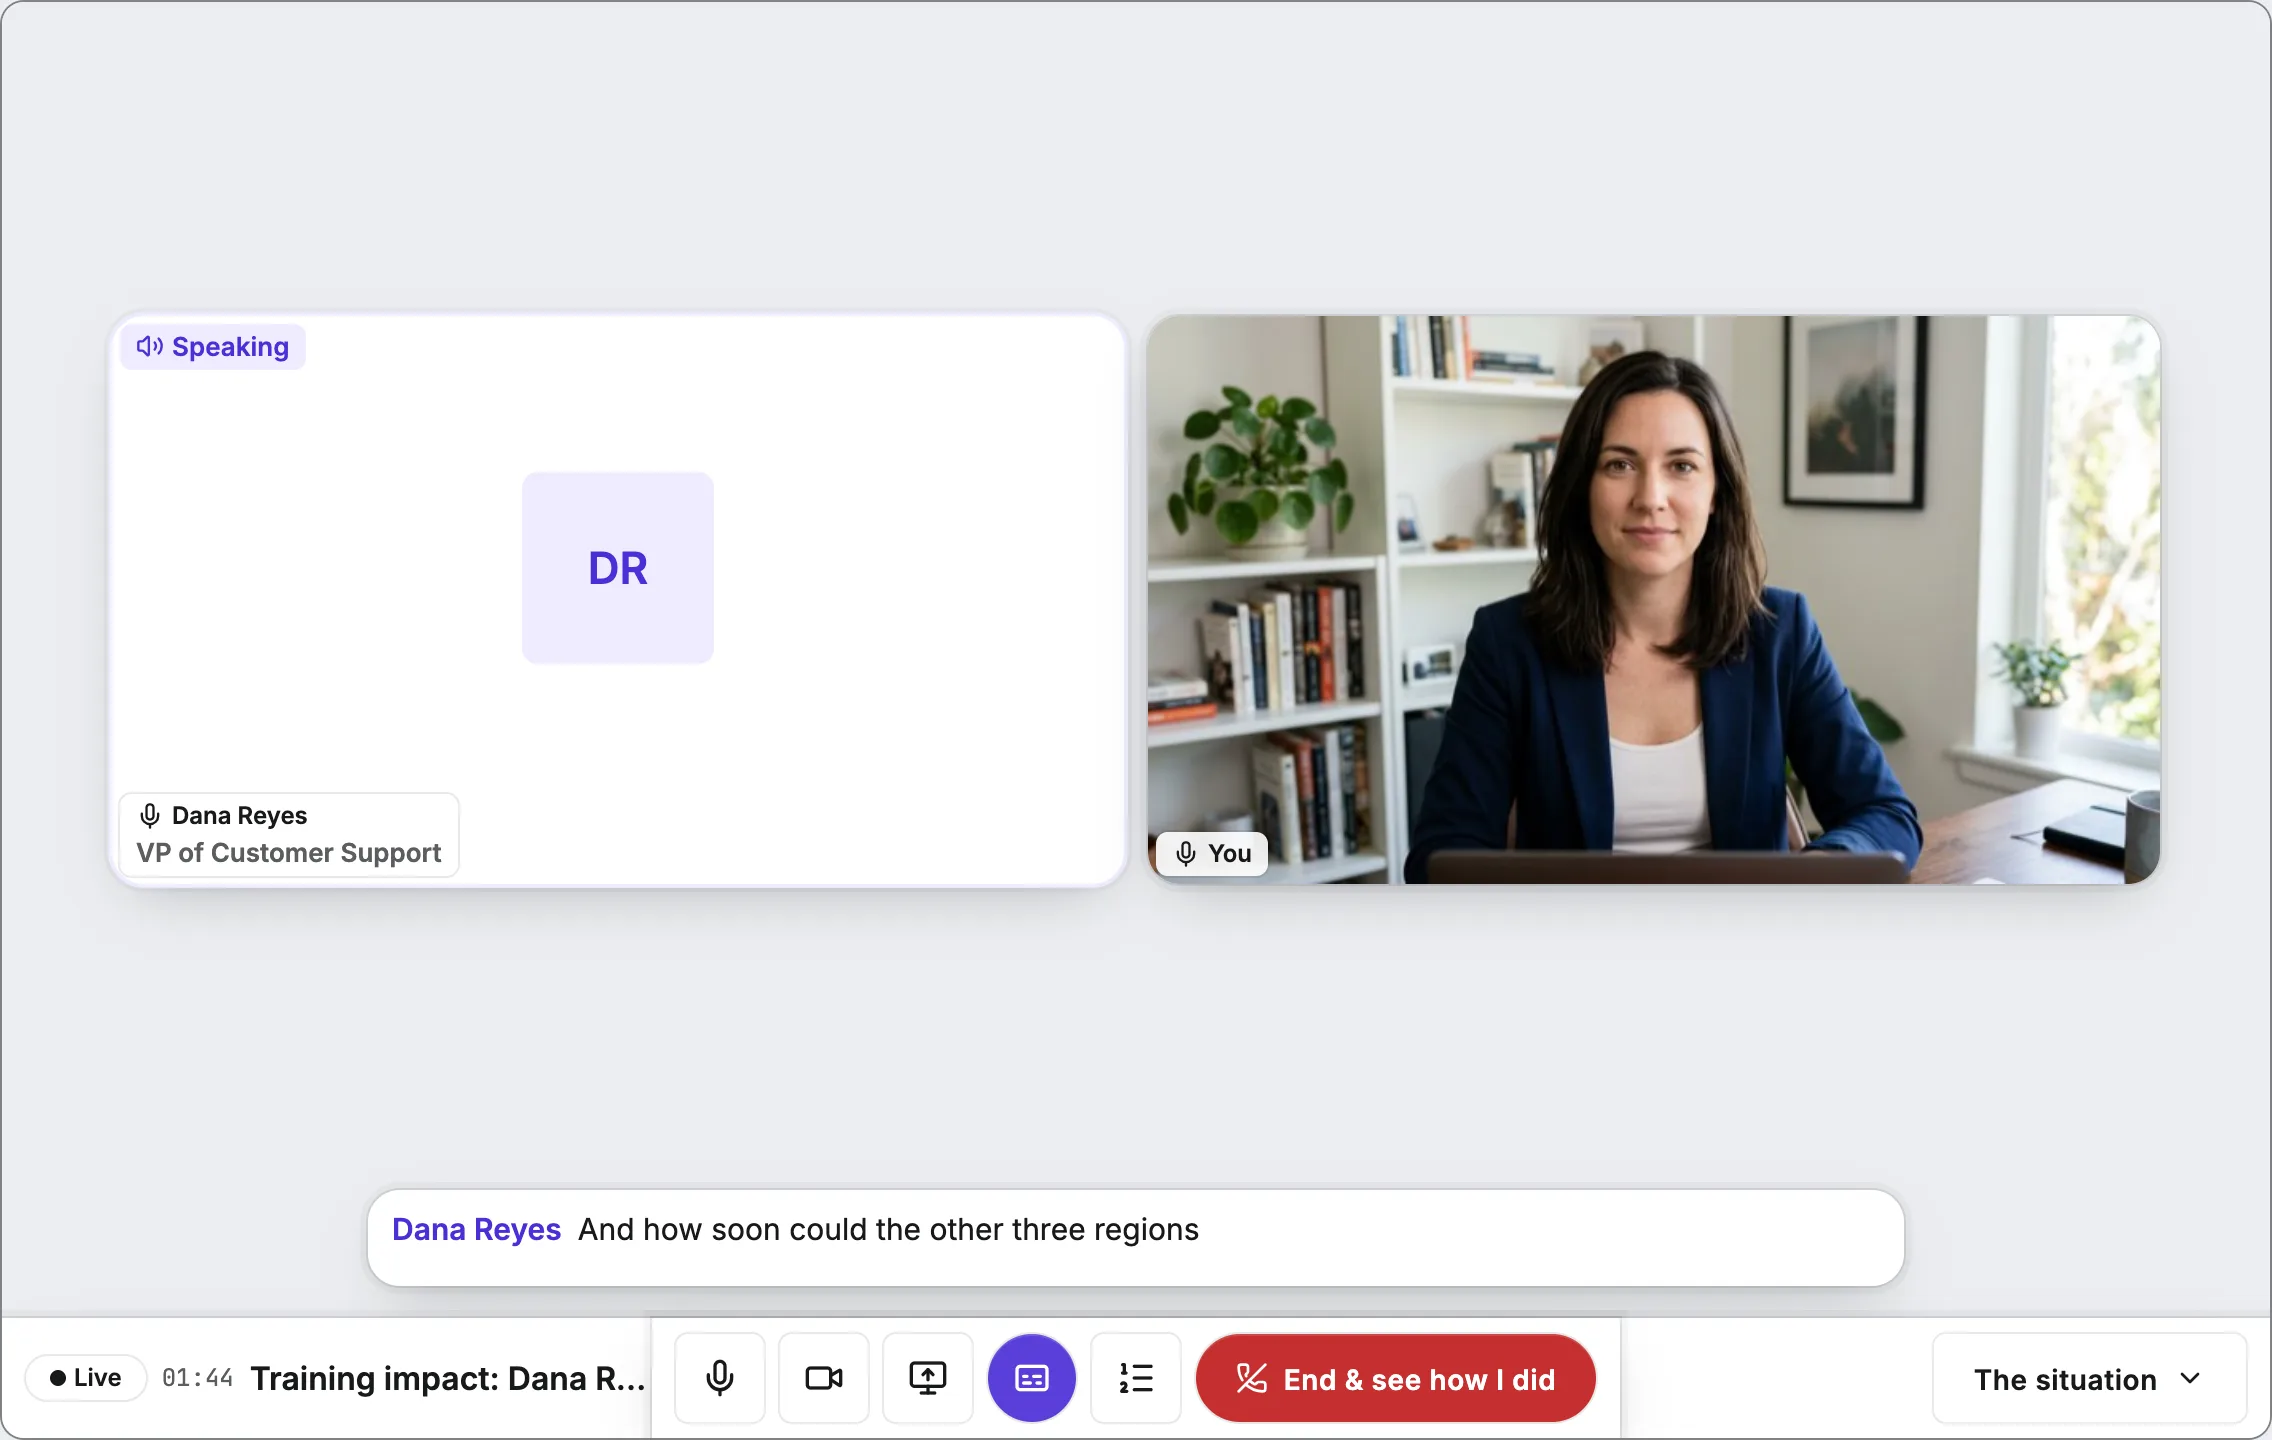Click the Speaking badge on Dana's tile
The height and width of the screenshot is (1440, 2272).
tap(213, 347)
